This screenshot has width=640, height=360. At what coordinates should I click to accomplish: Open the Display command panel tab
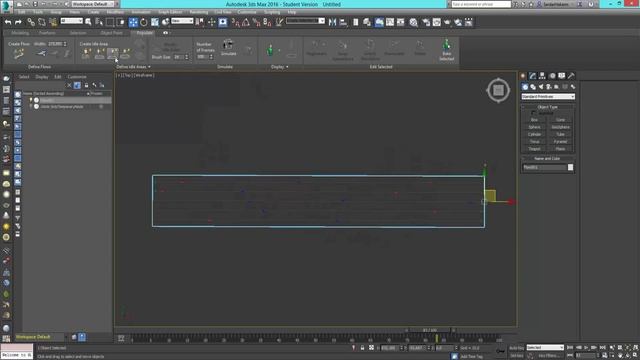[562, 76]
